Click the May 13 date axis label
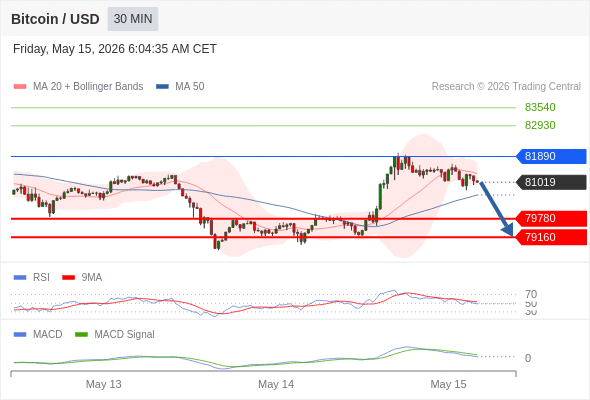Screen dimensions: 590x400 click(103, 384)
